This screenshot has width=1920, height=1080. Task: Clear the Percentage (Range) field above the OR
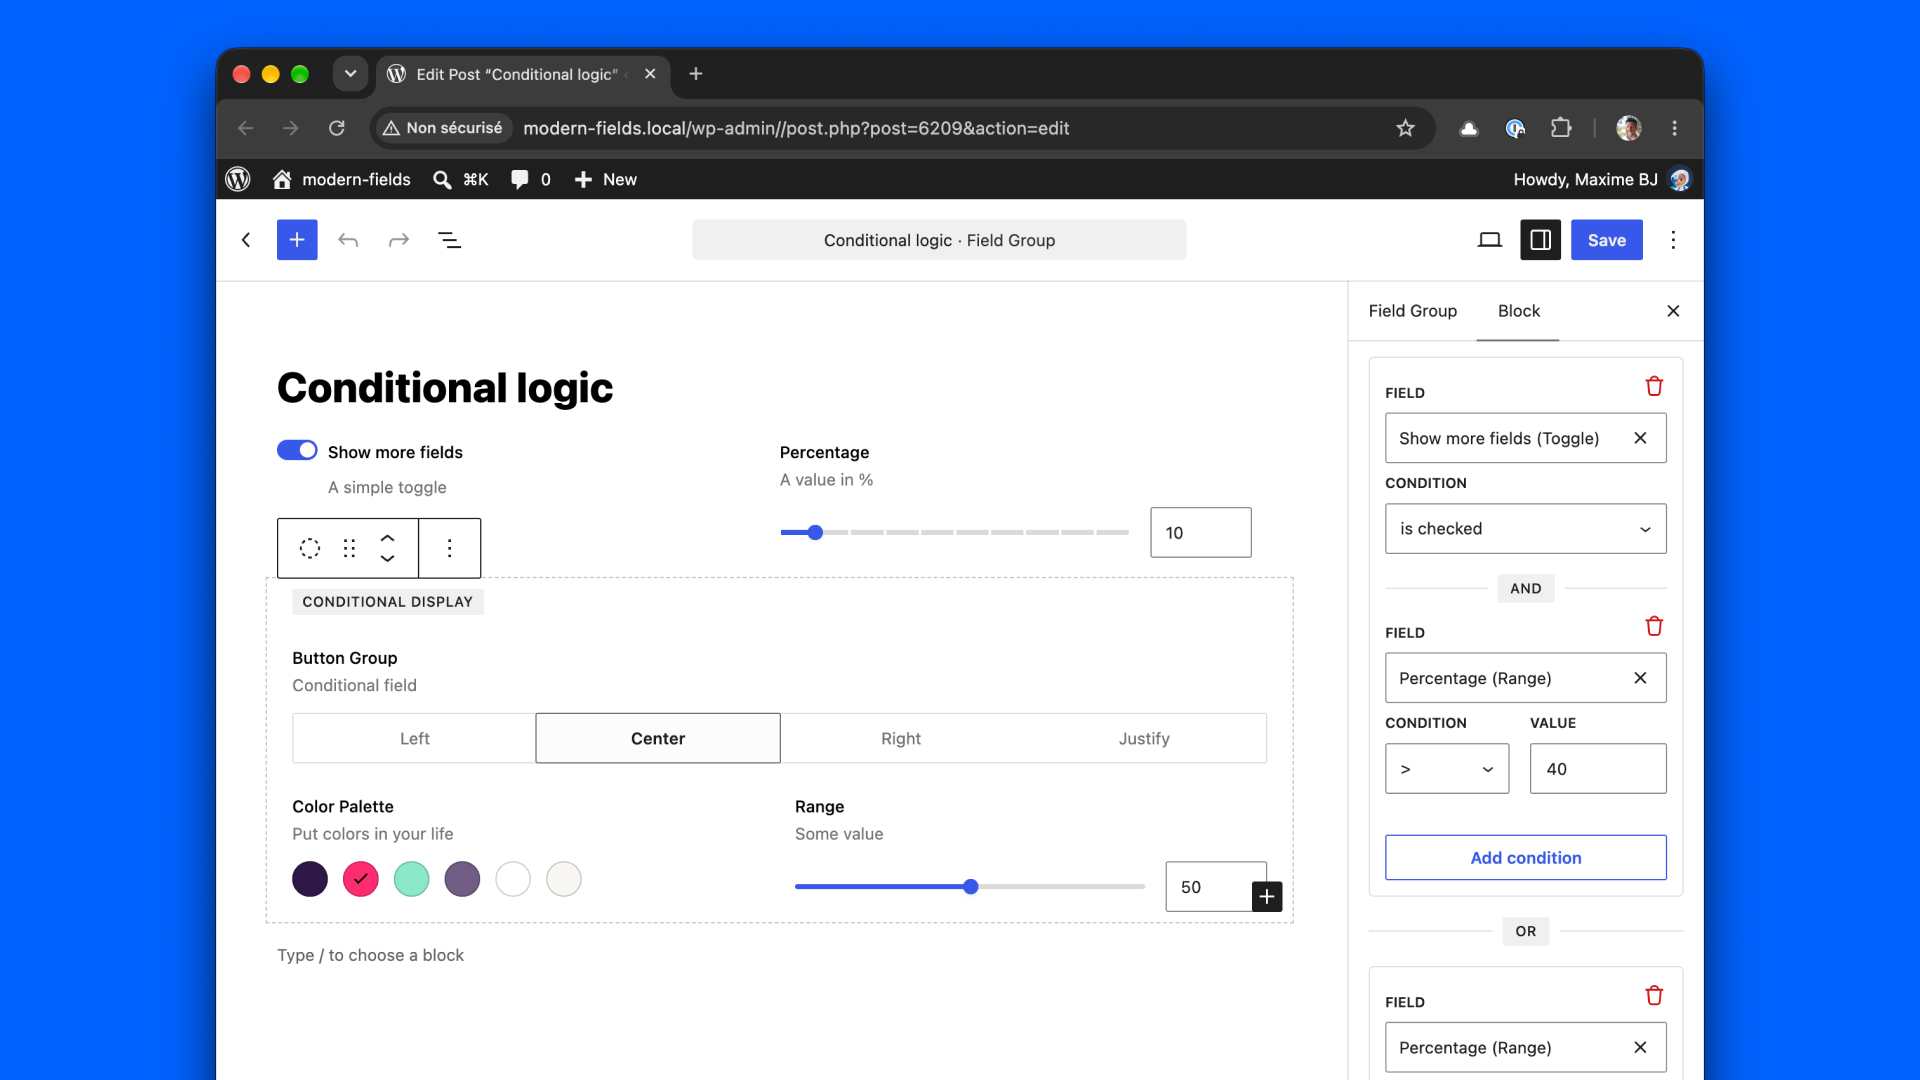click(1640, 678)
